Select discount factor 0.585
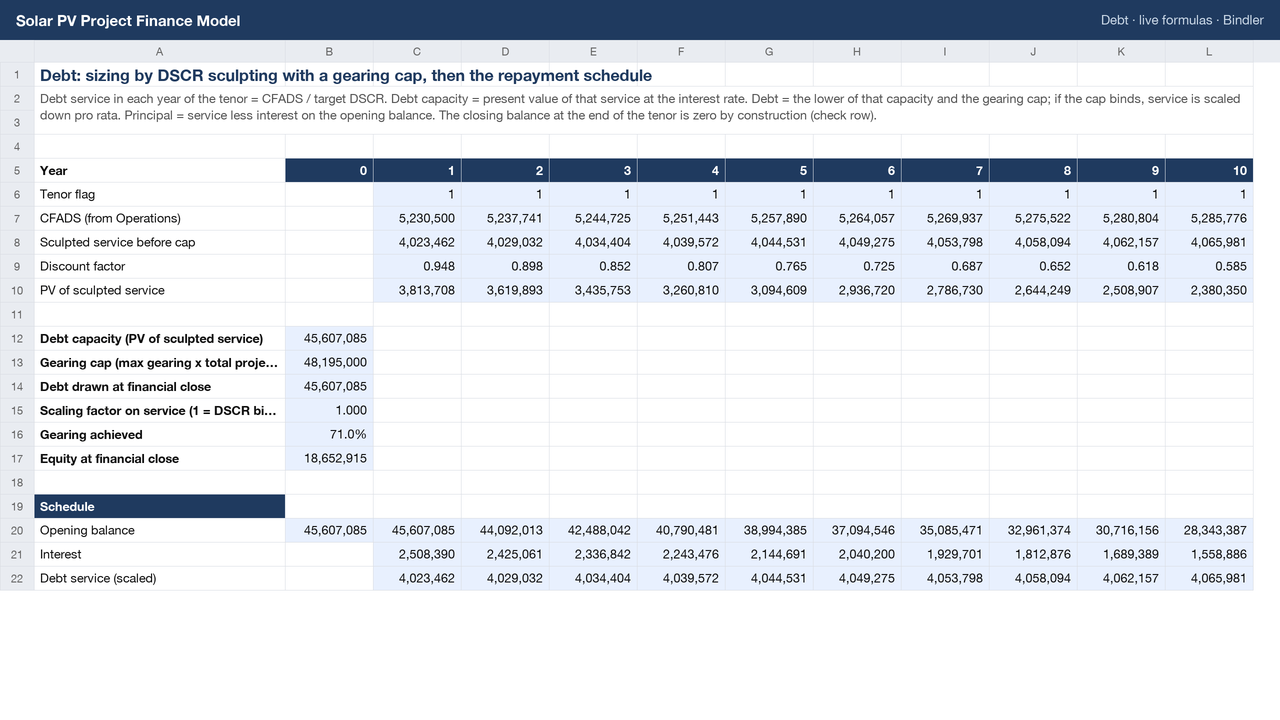1280x720 pixels. click(x=1209, y=266)
